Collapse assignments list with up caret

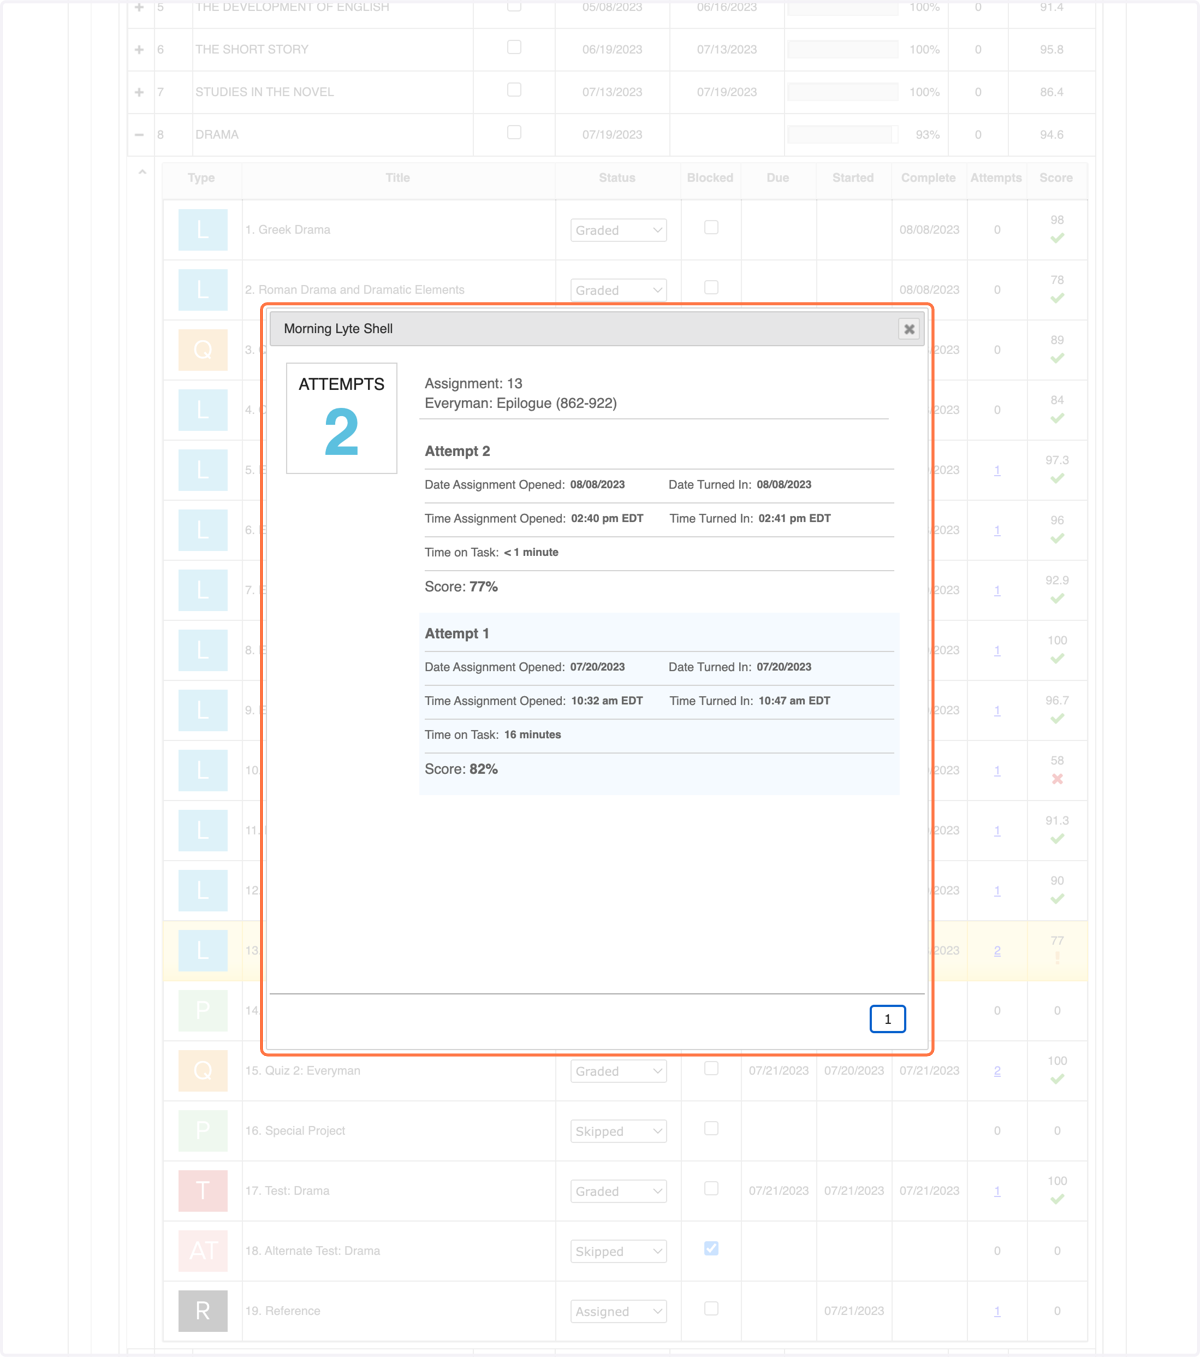point(142,172)
